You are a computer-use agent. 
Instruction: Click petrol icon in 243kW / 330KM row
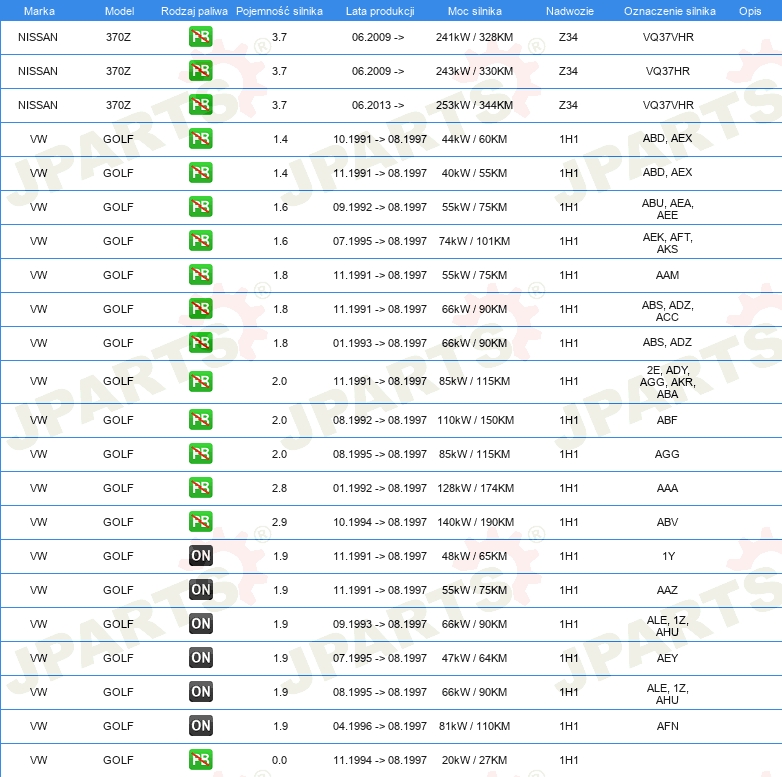pyautogui.click(x=200, y=71)
